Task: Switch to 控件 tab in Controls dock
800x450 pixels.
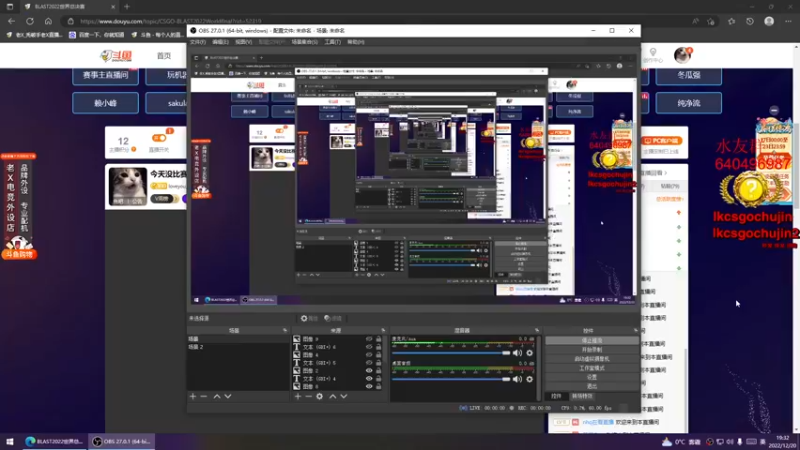Action: coord(556,396)
